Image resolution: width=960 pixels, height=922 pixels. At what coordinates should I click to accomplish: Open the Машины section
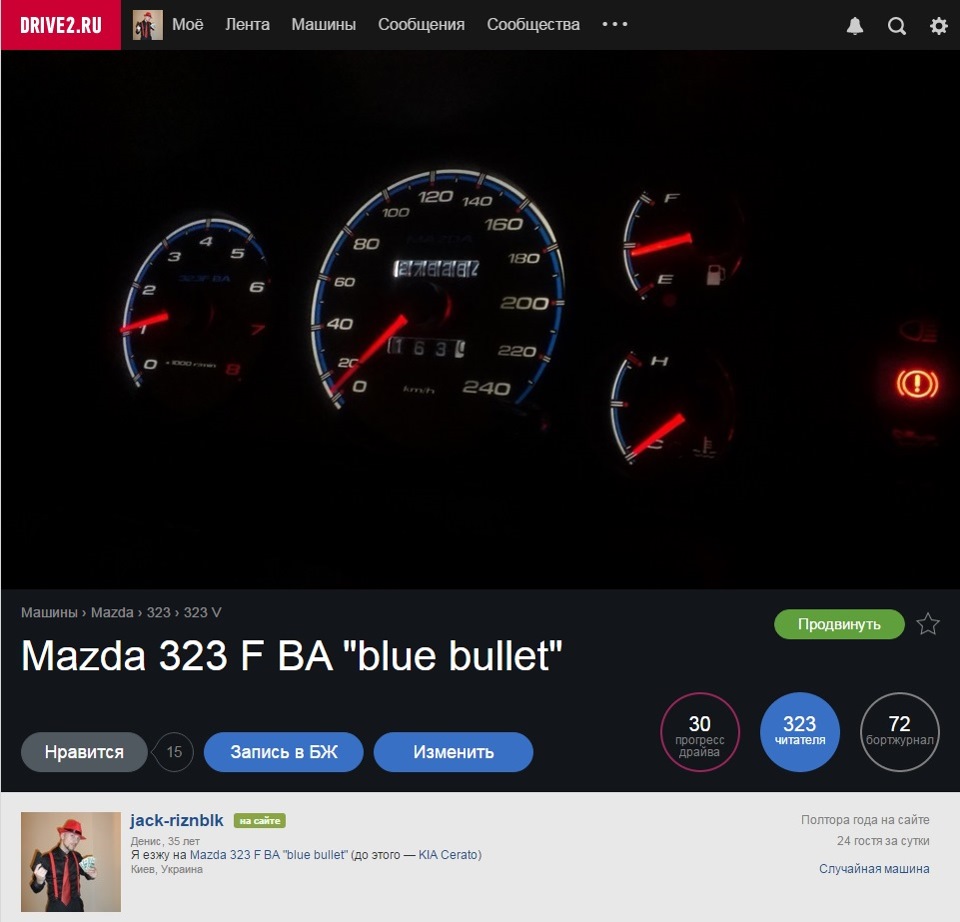click(x=323, y=24)
